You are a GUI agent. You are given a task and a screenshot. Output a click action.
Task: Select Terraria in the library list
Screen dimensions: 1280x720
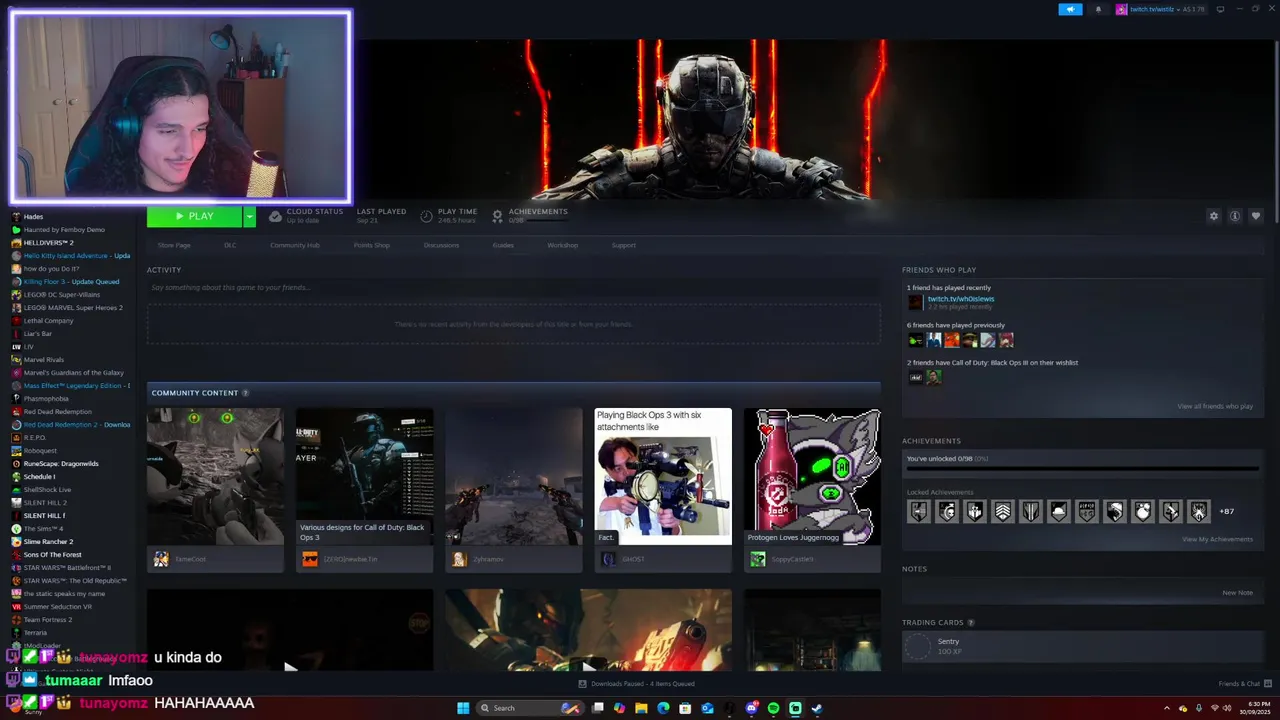tap(35, 633)
